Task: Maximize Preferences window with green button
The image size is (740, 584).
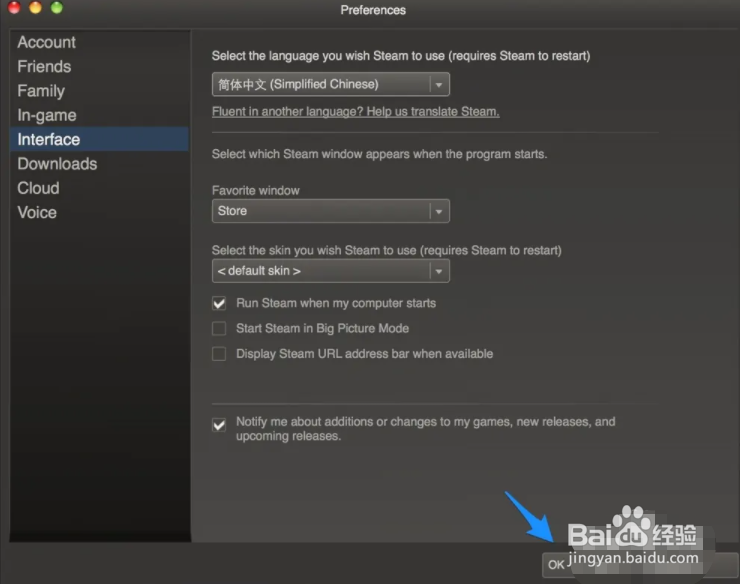Action: click(x=57, y=7)
